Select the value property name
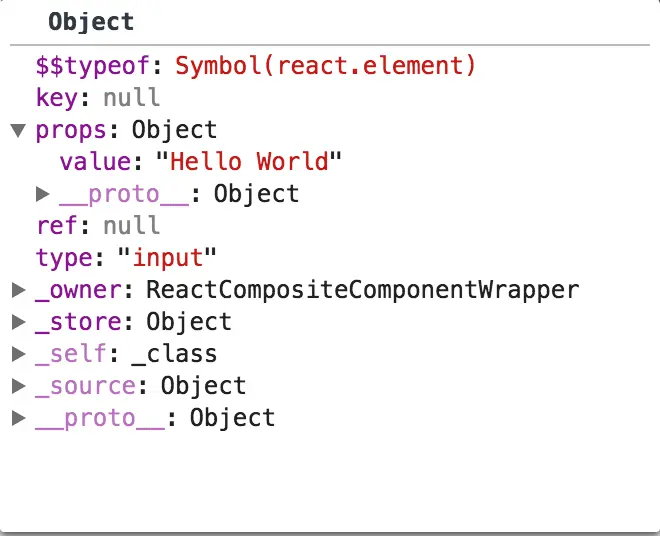 pos(95,162)
